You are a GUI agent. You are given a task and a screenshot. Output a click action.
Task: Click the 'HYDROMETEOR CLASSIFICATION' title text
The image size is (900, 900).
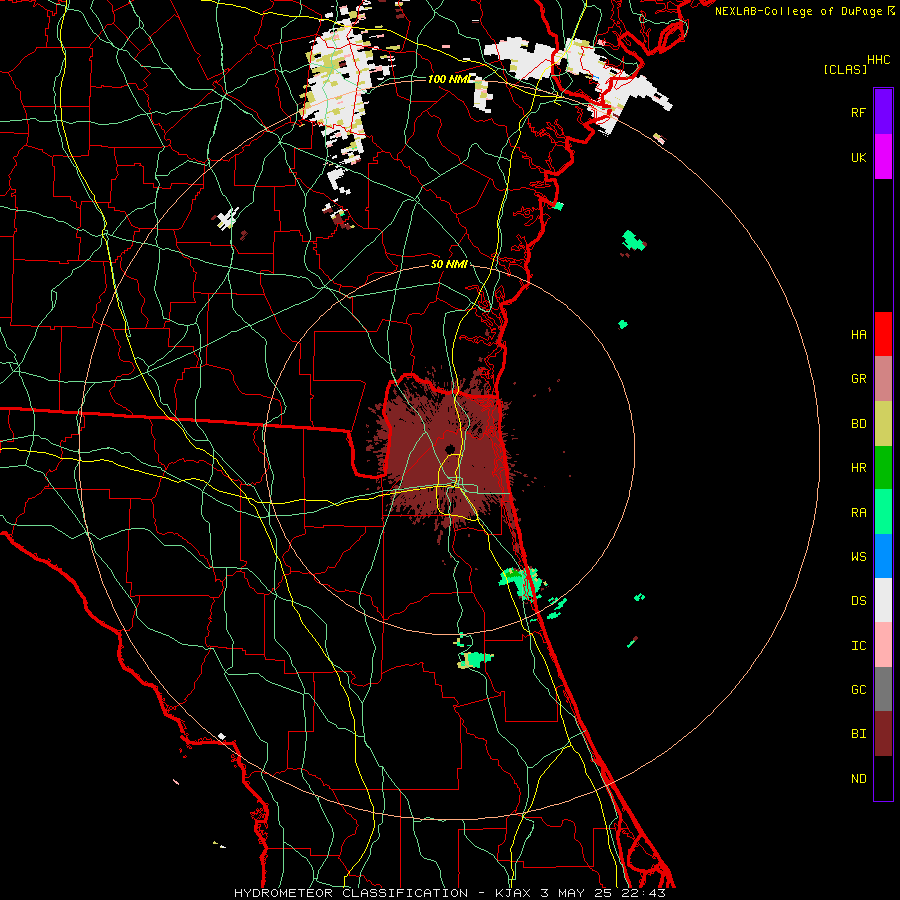click(x=351, y=893)
